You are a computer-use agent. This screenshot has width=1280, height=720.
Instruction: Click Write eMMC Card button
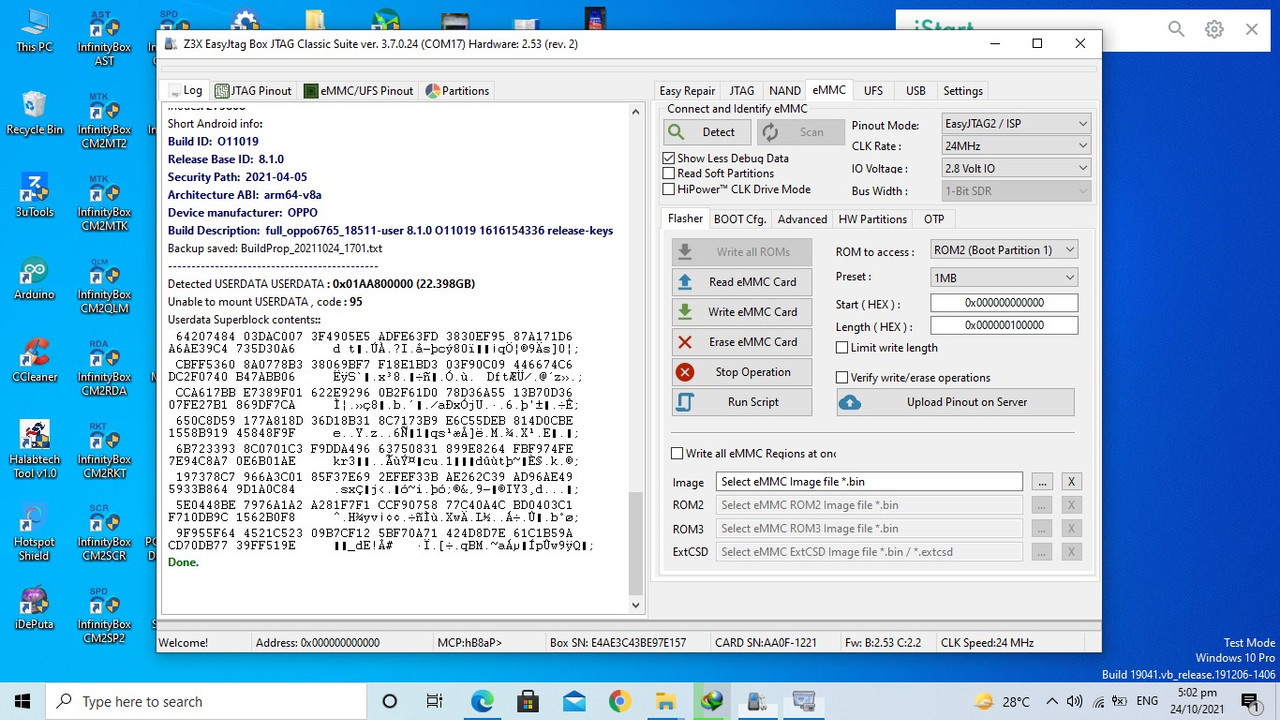click(740, 312)
